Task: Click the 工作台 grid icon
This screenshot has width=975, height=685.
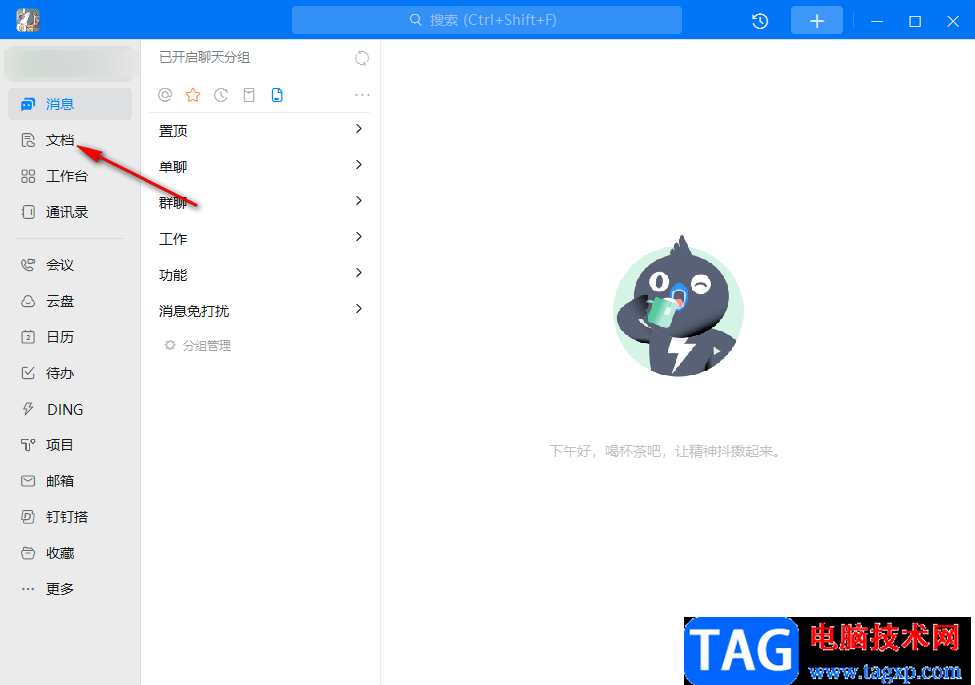Action: [28, 177]
